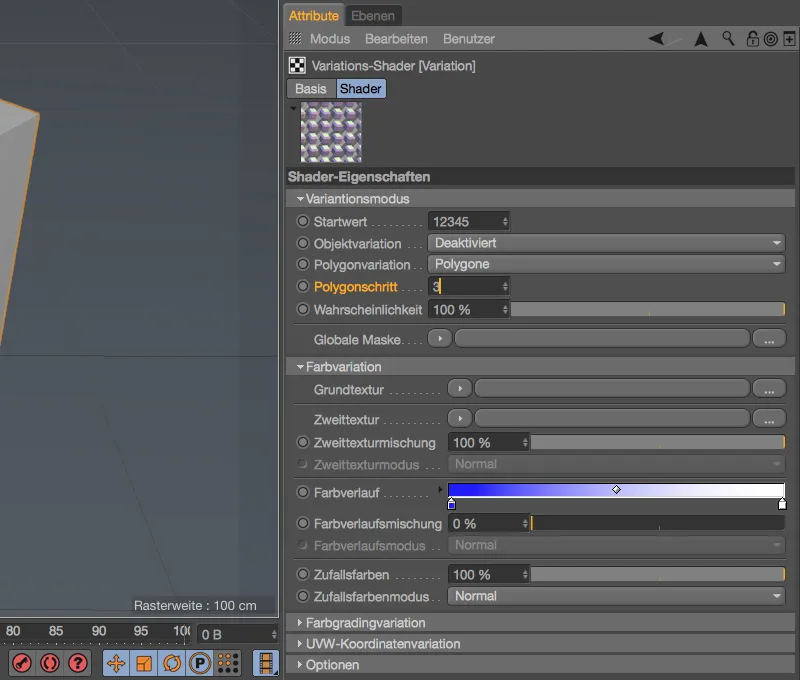
Task: Click the Zweittextur ellipsis button
Action: [769, 419]
